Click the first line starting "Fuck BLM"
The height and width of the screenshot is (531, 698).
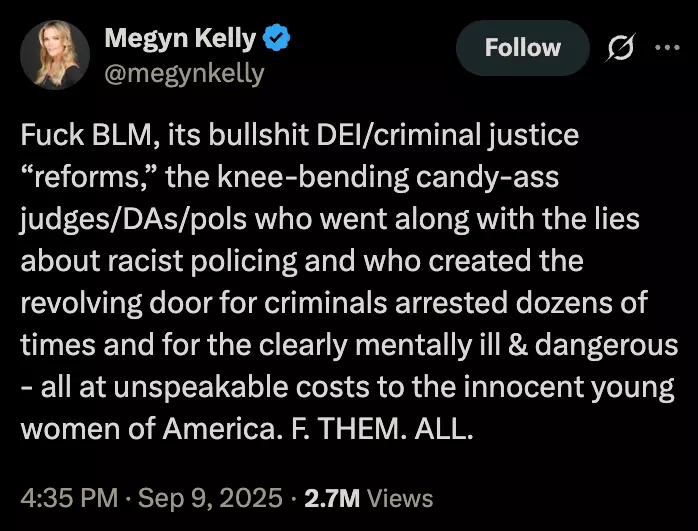click(x=300, y=135)
